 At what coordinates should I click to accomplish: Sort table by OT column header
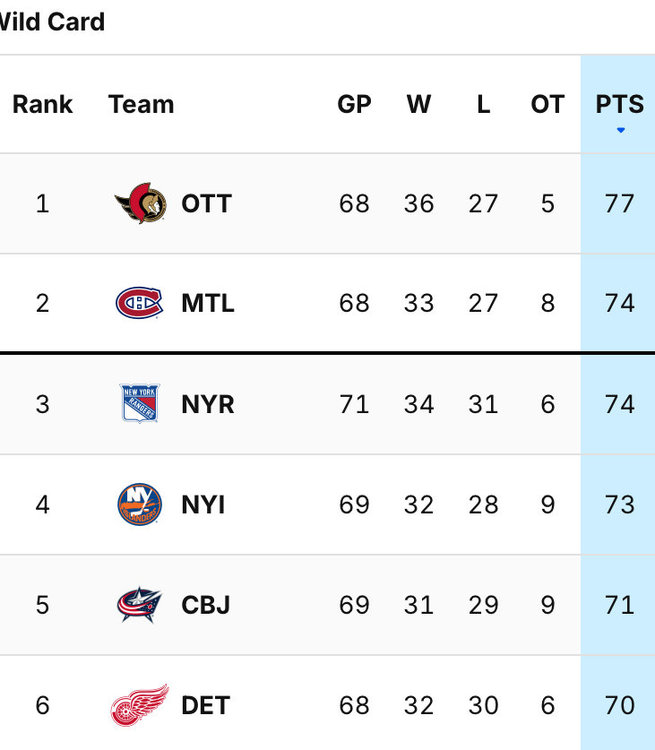[547, 104]
